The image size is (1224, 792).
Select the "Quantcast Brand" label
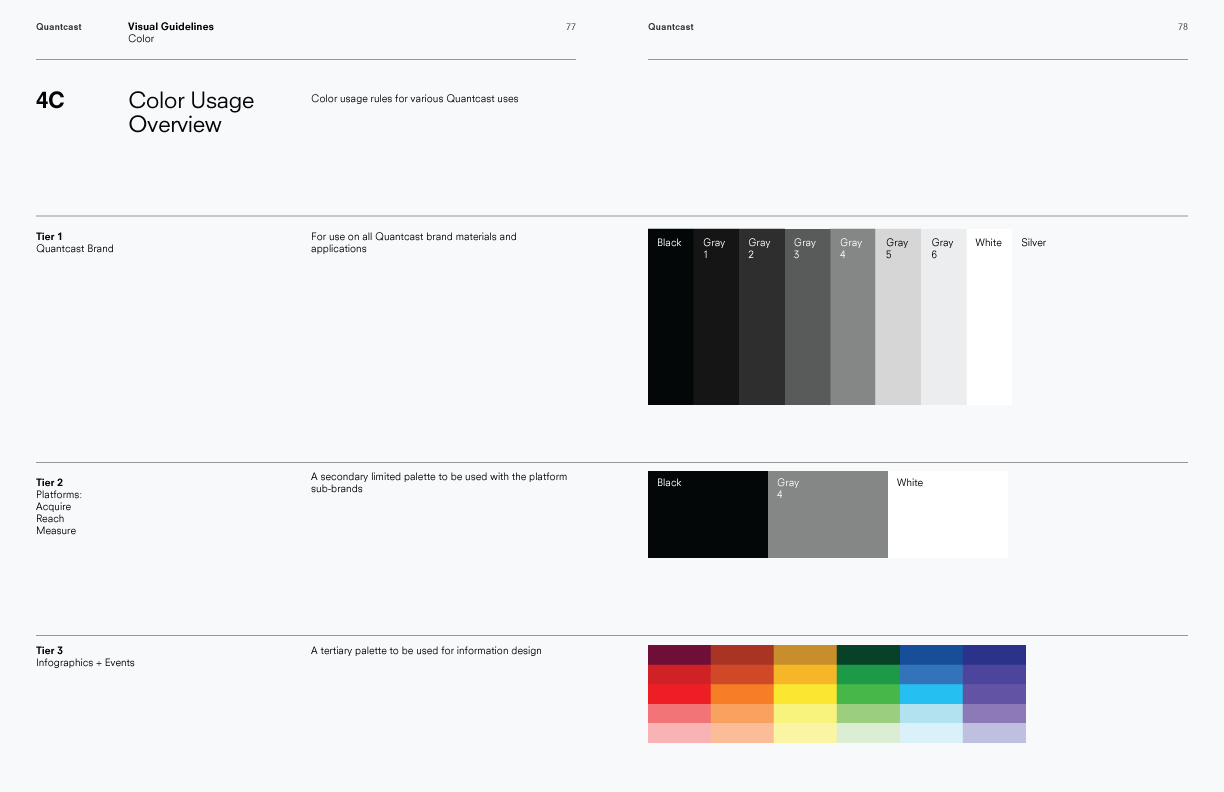click(75, 249)
